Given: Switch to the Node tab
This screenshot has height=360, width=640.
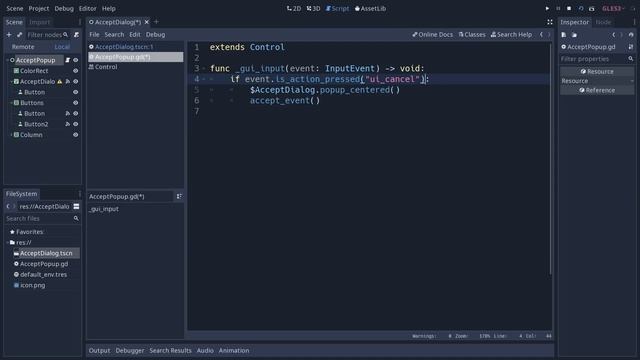Looking at the screenshot, I should pyautogui.click(x=603, y=22).
